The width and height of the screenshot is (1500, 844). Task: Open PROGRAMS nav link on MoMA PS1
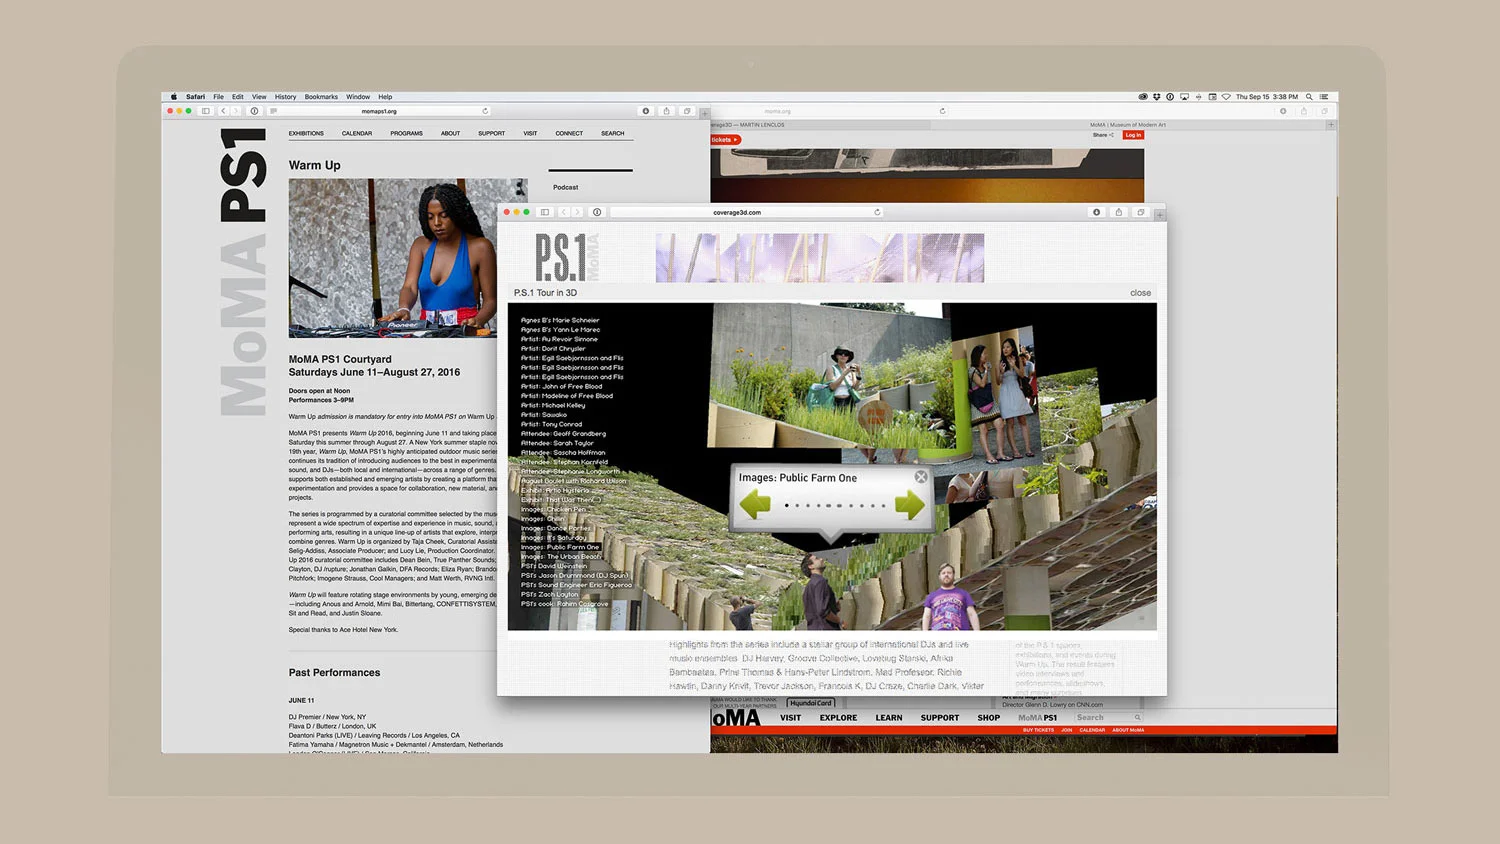pos(406,133)
